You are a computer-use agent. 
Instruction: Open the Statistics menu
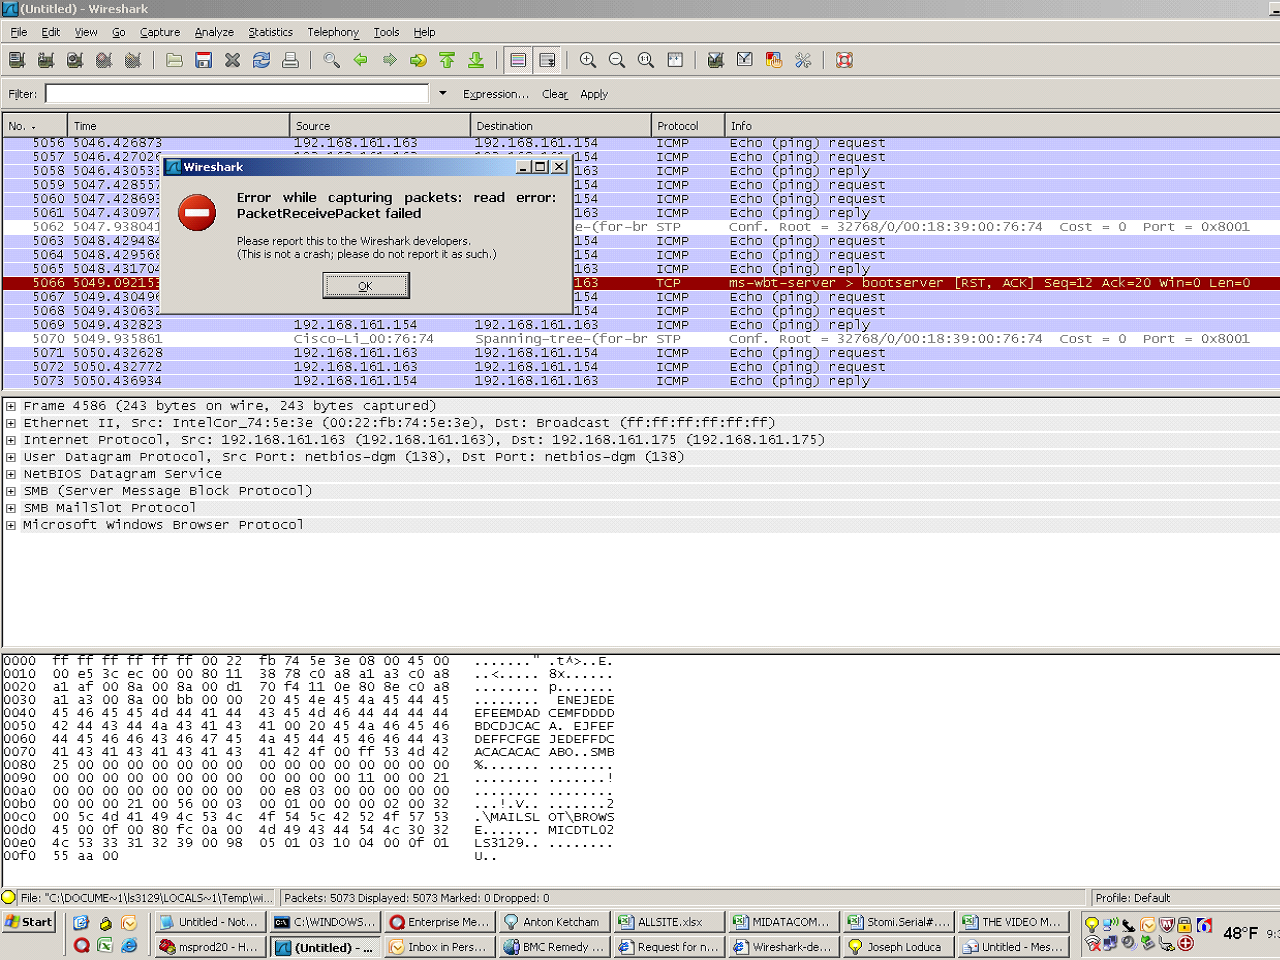[x=271, y=32]
